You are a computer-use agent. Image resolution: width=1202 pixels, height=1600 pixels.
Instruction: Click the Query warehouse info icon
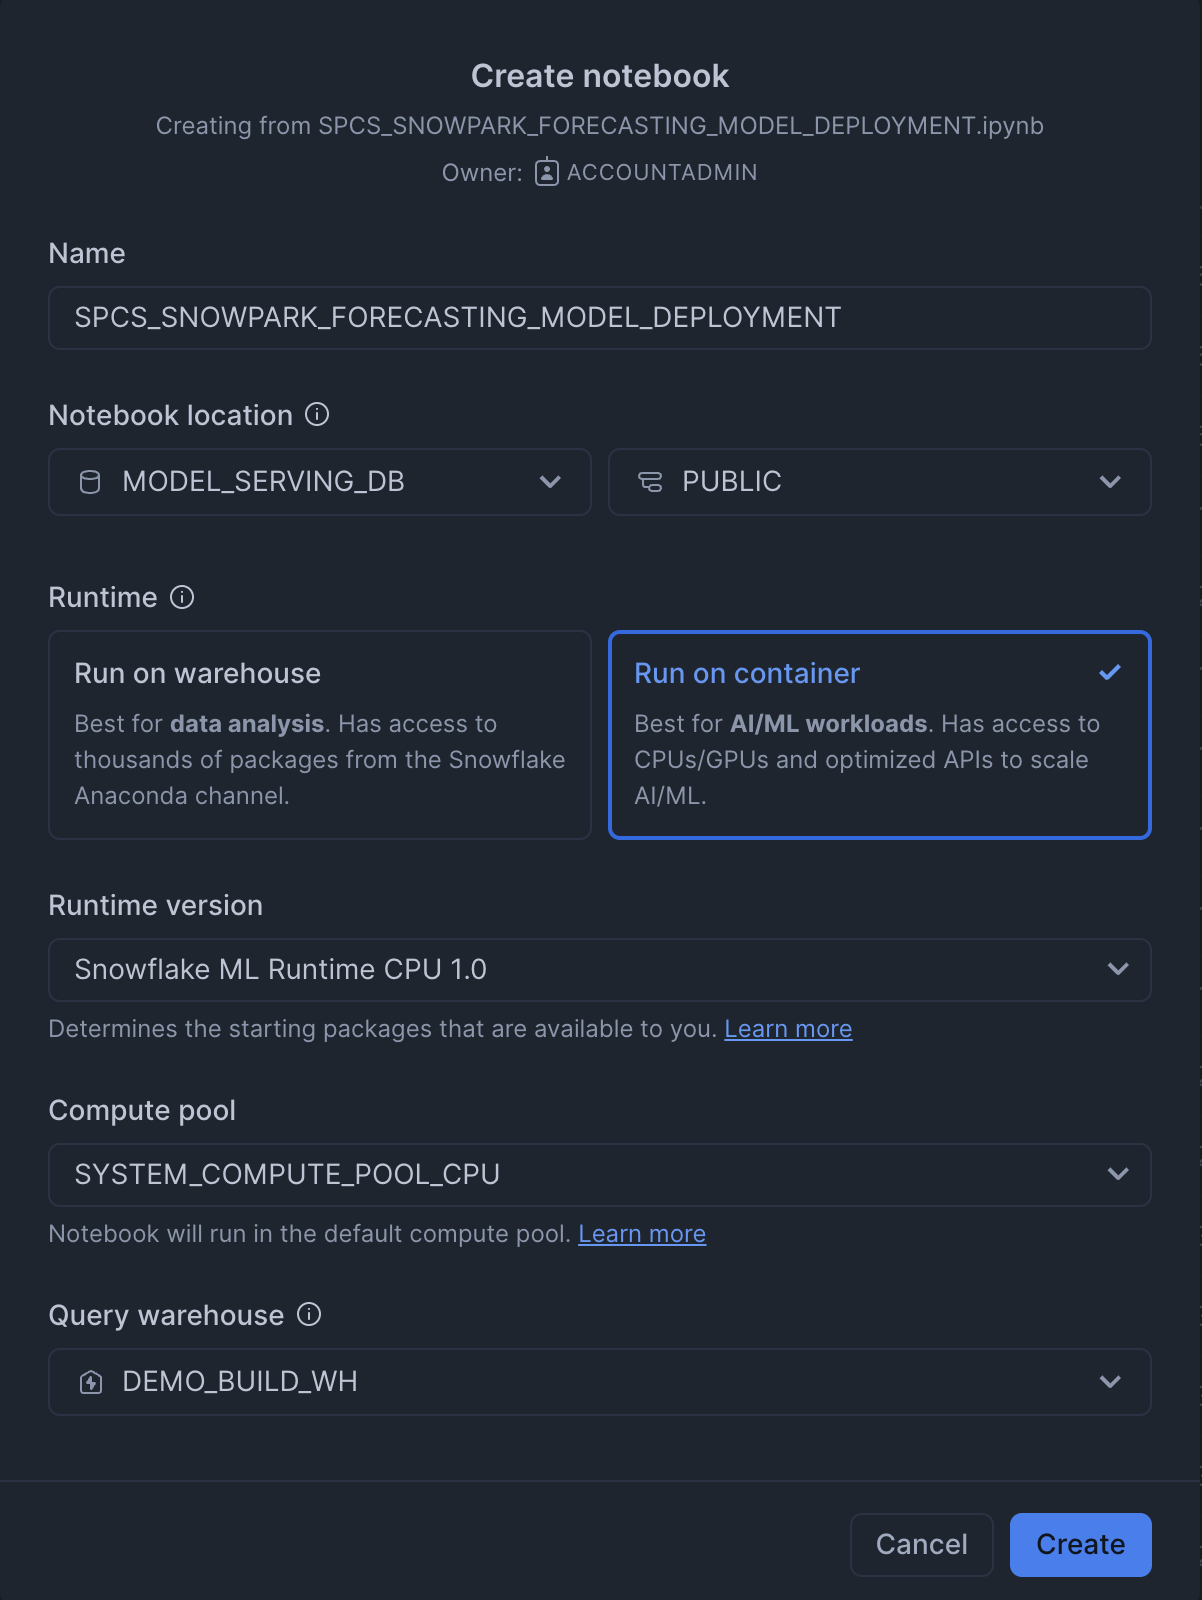[x=309, y=1314]
